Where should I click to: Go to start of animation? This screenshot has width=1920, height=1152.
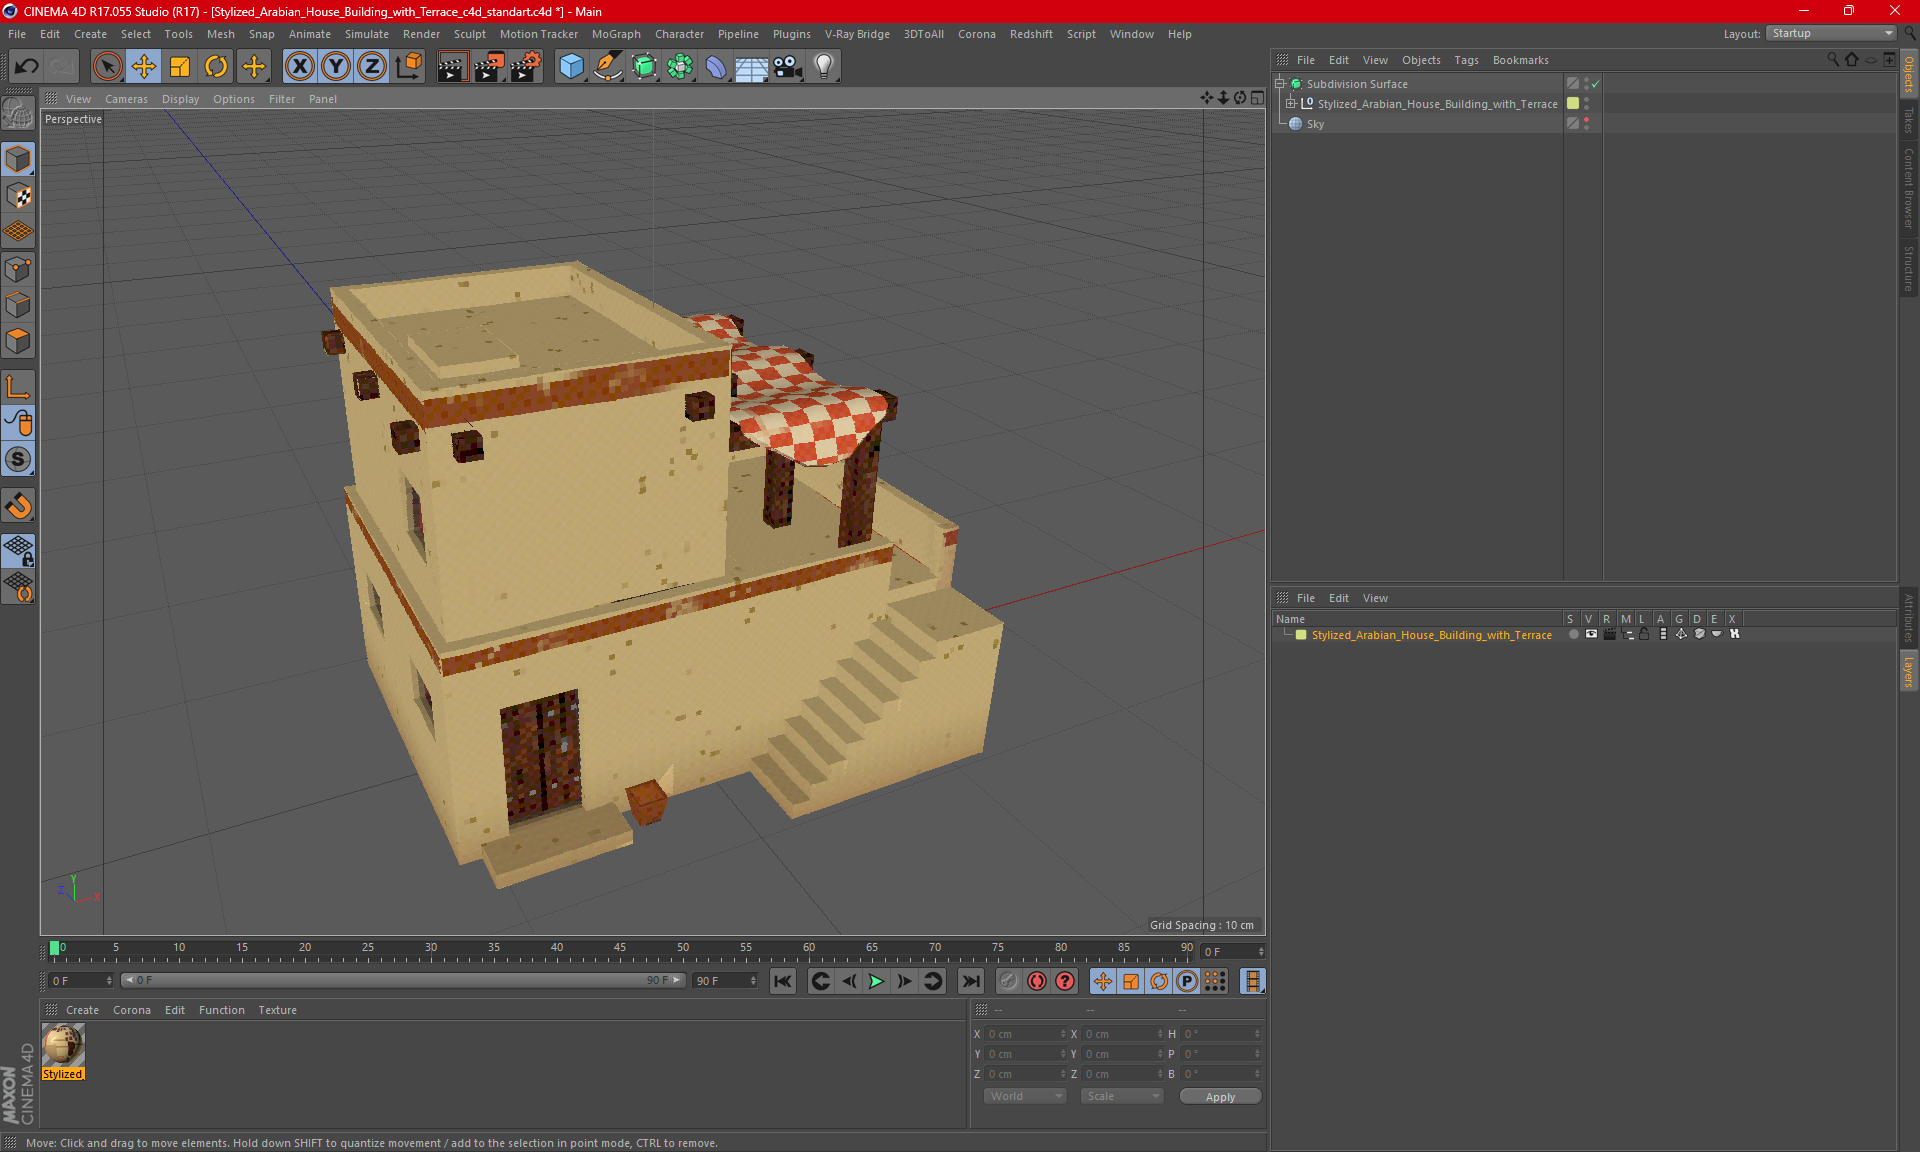pyautogui.click(x=783, y=981)
